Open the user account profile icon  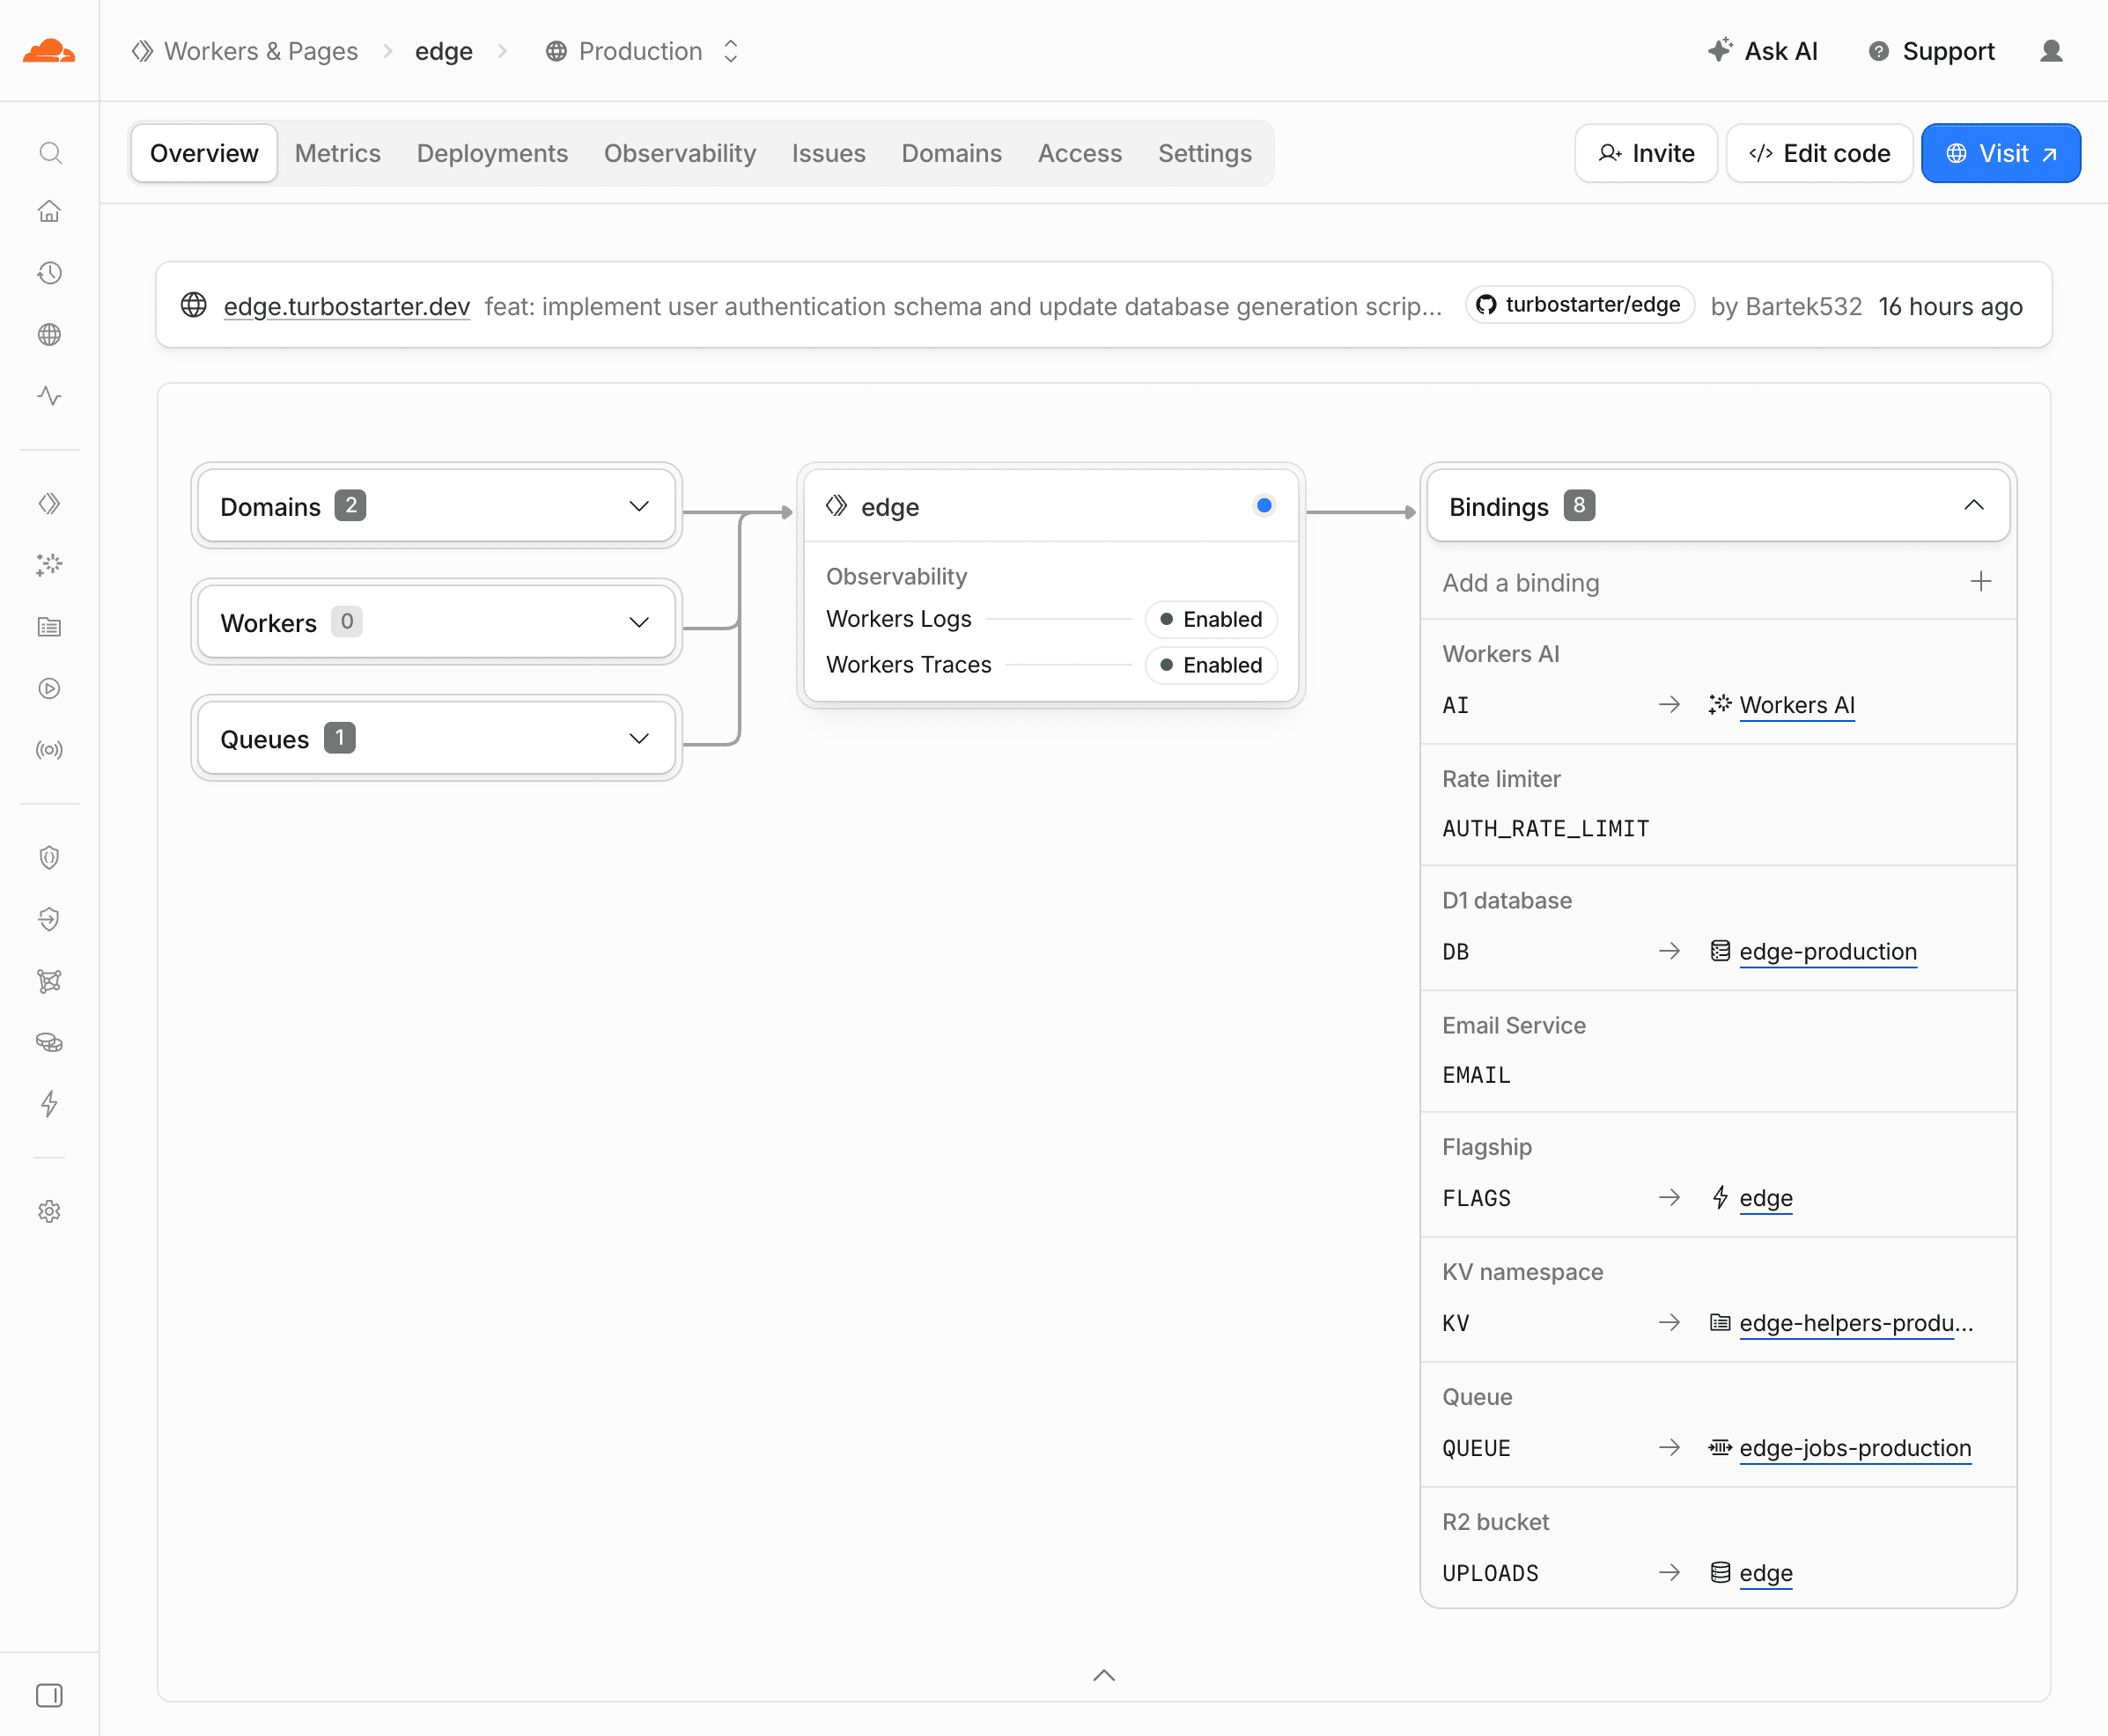coord(2051,51)
